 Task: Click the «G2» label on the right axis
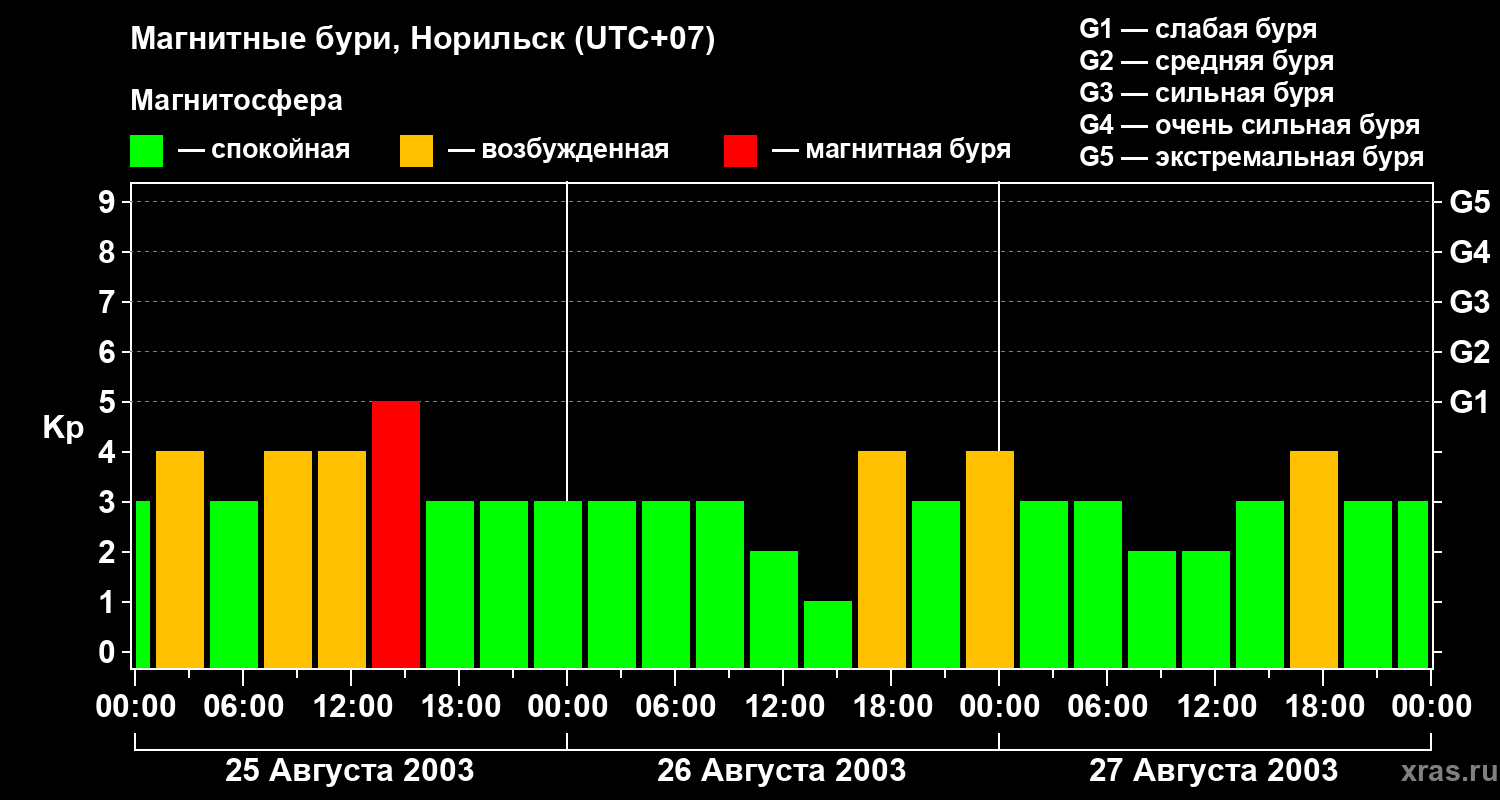pyautogui.click(x=1469, y=352)
